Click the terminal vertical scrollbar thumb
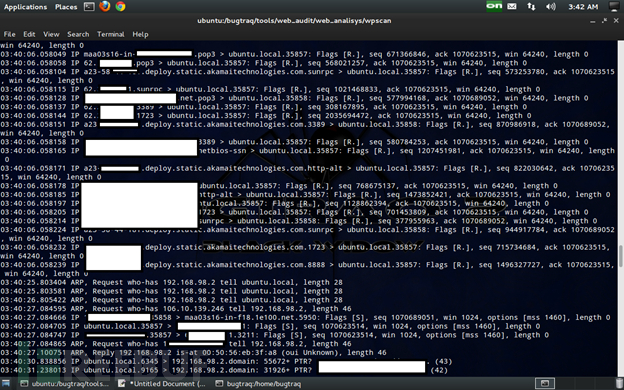Image resolution: width=624 pixels, height=390 pixels. click(x=620, y=256)
